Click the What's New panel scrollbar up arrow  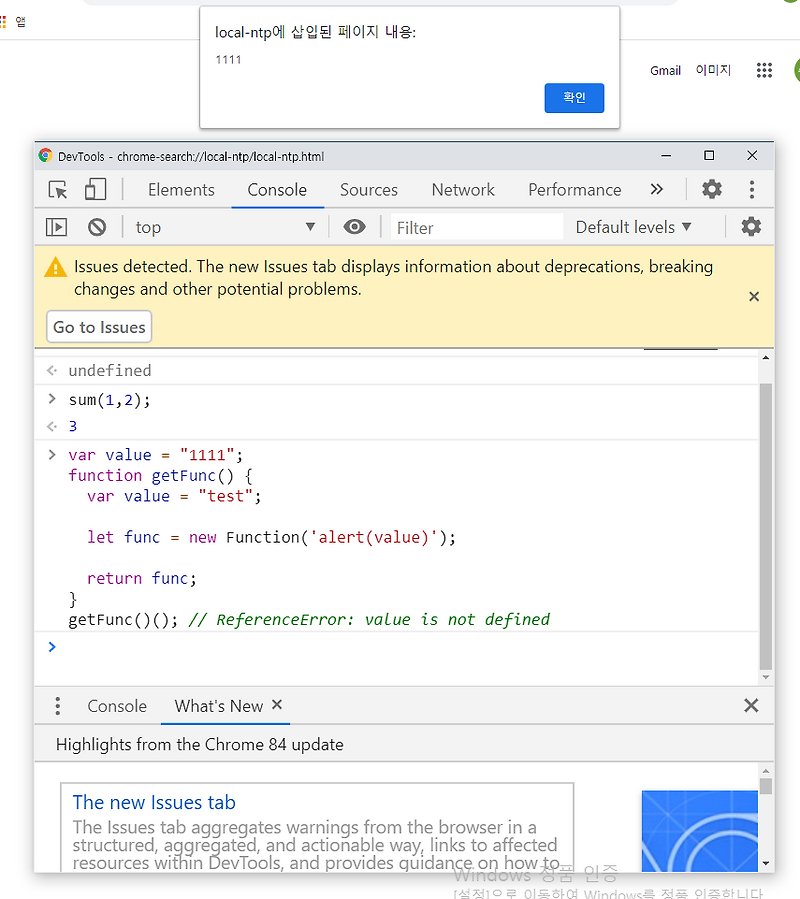click(766, 771)
